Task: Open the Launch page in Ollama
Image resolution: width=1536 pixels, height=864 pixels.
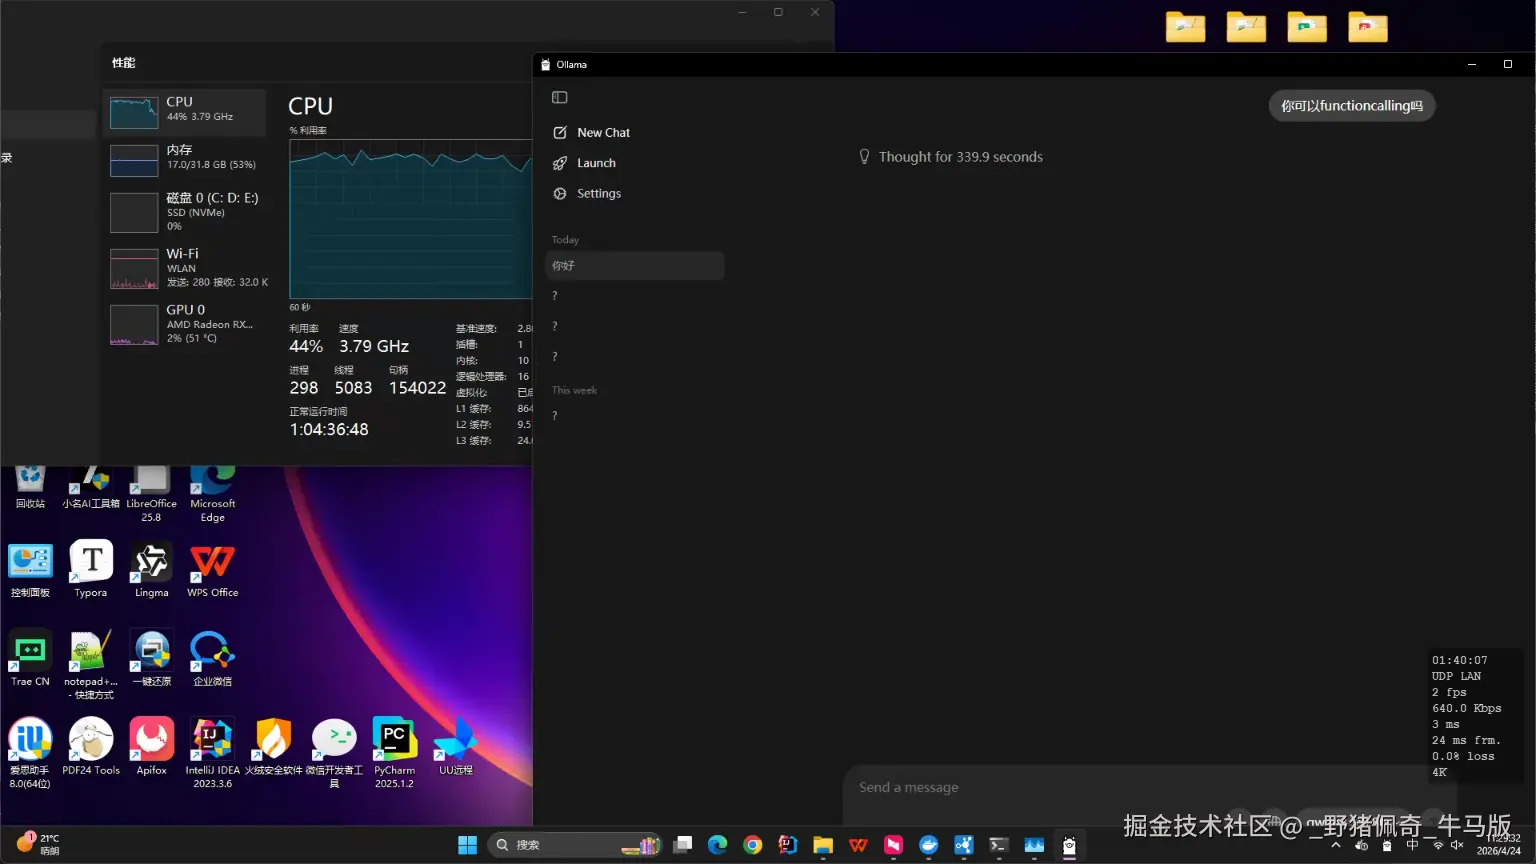Action: pos(595,163)
